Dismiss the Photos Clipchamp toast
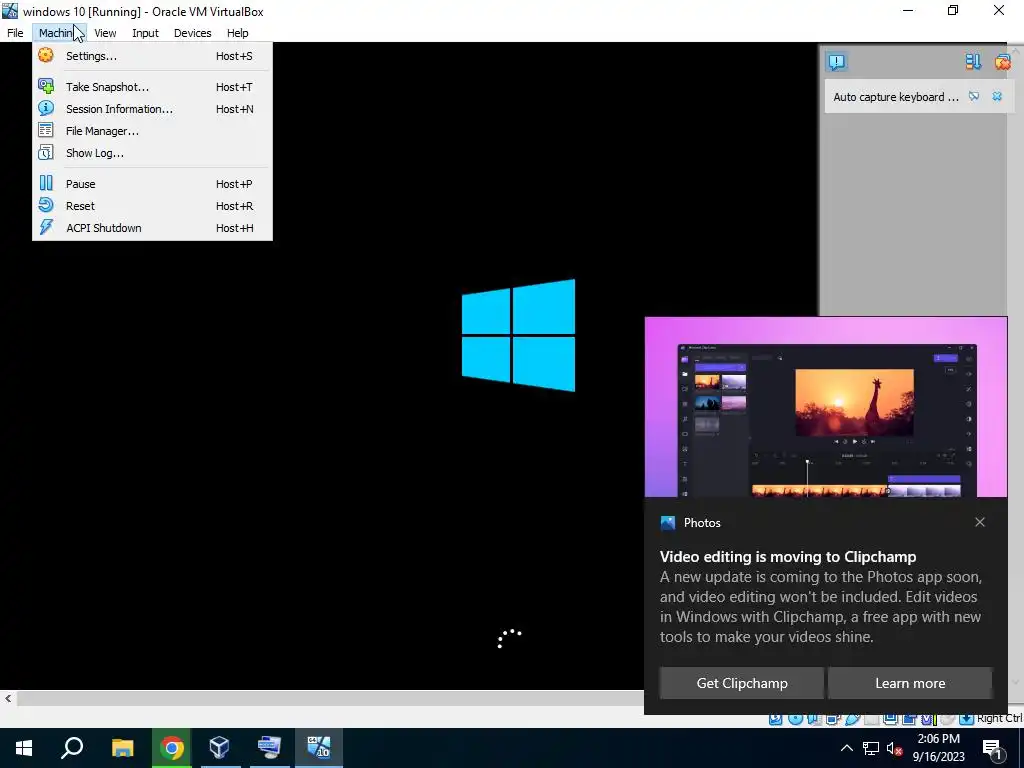The height and width of the screenshot is (768, 1024). pos(980,522)
